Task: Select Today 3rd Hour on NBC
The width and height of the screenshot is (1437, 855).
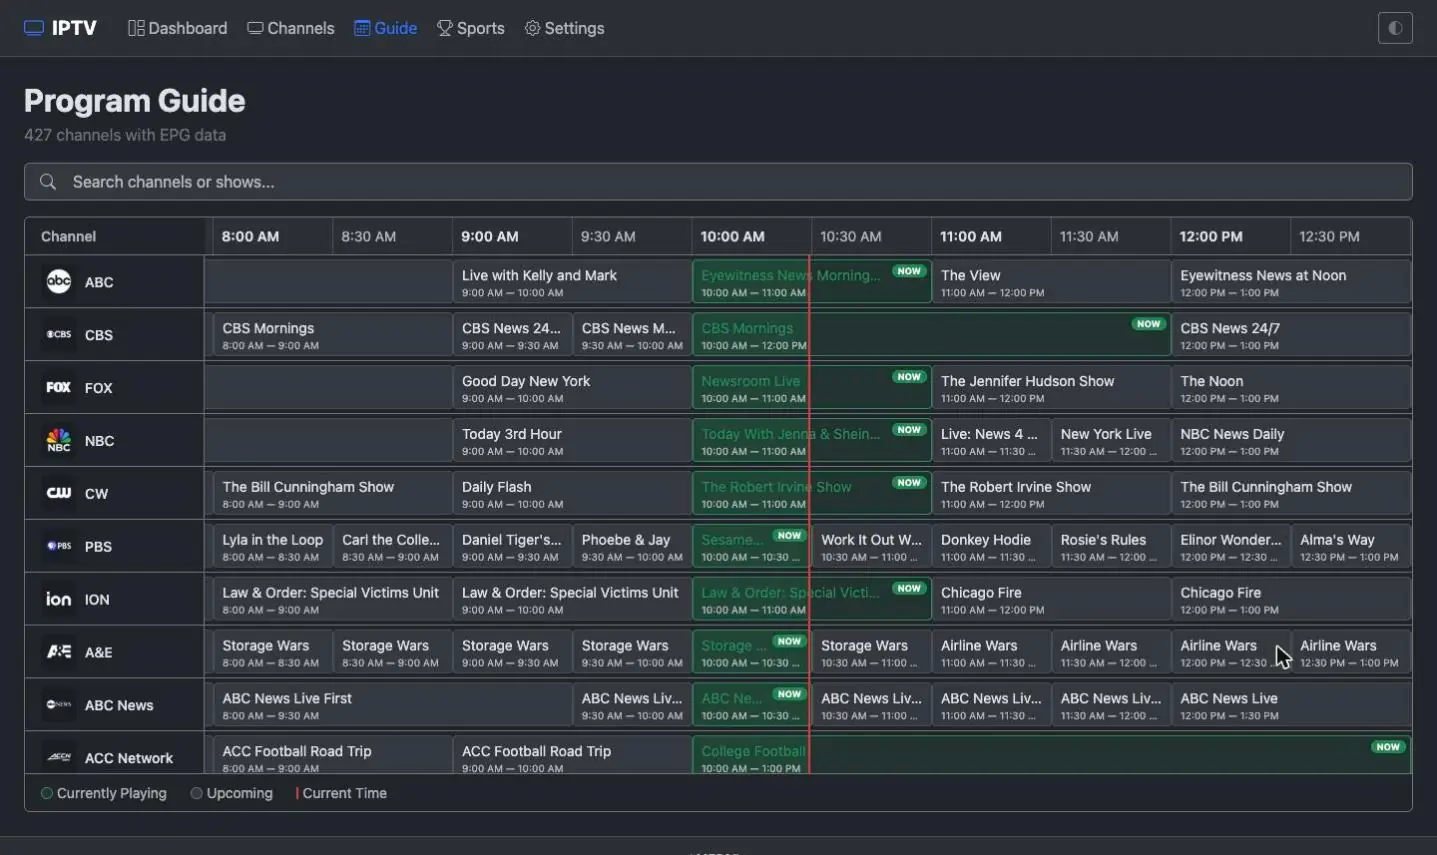Action: (572, 440)
